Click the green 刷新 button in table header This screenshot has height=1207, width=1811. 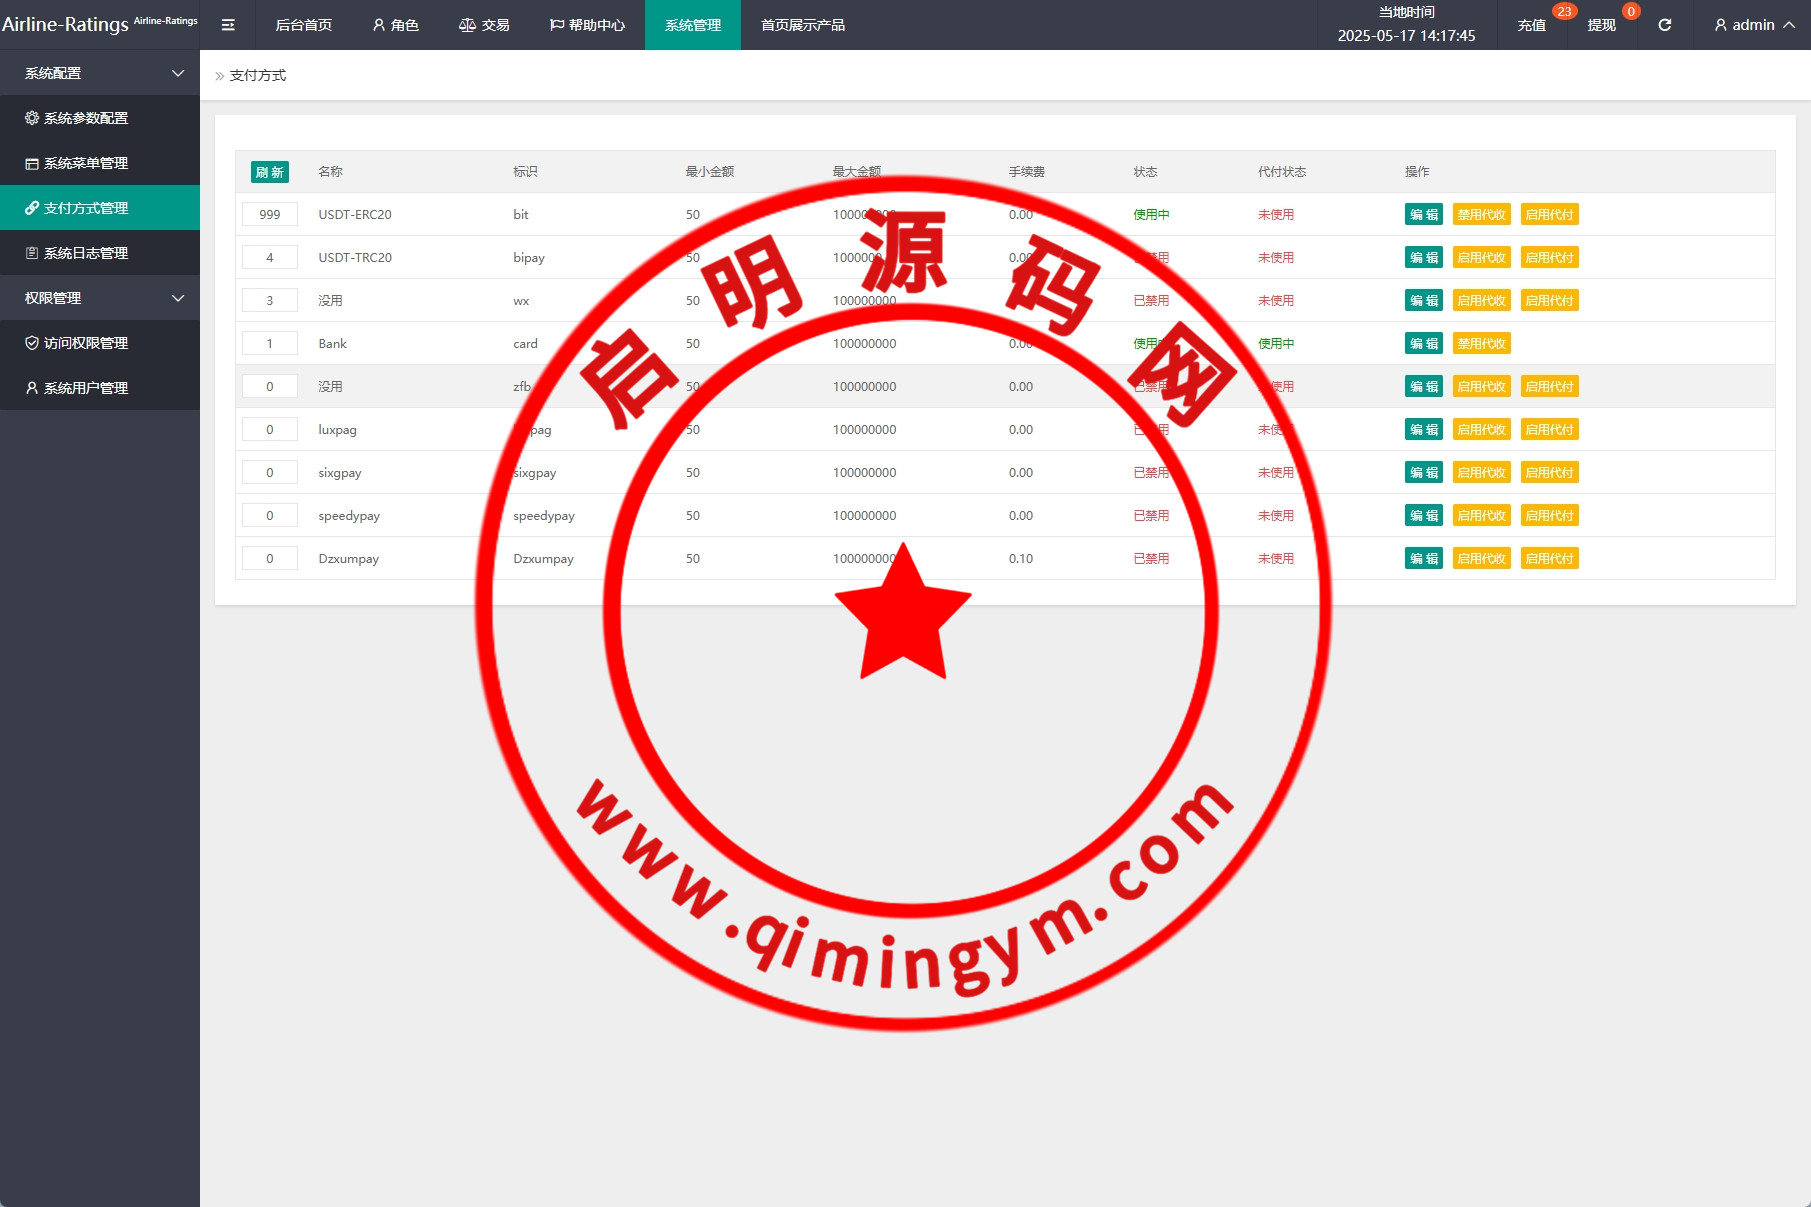269,172
